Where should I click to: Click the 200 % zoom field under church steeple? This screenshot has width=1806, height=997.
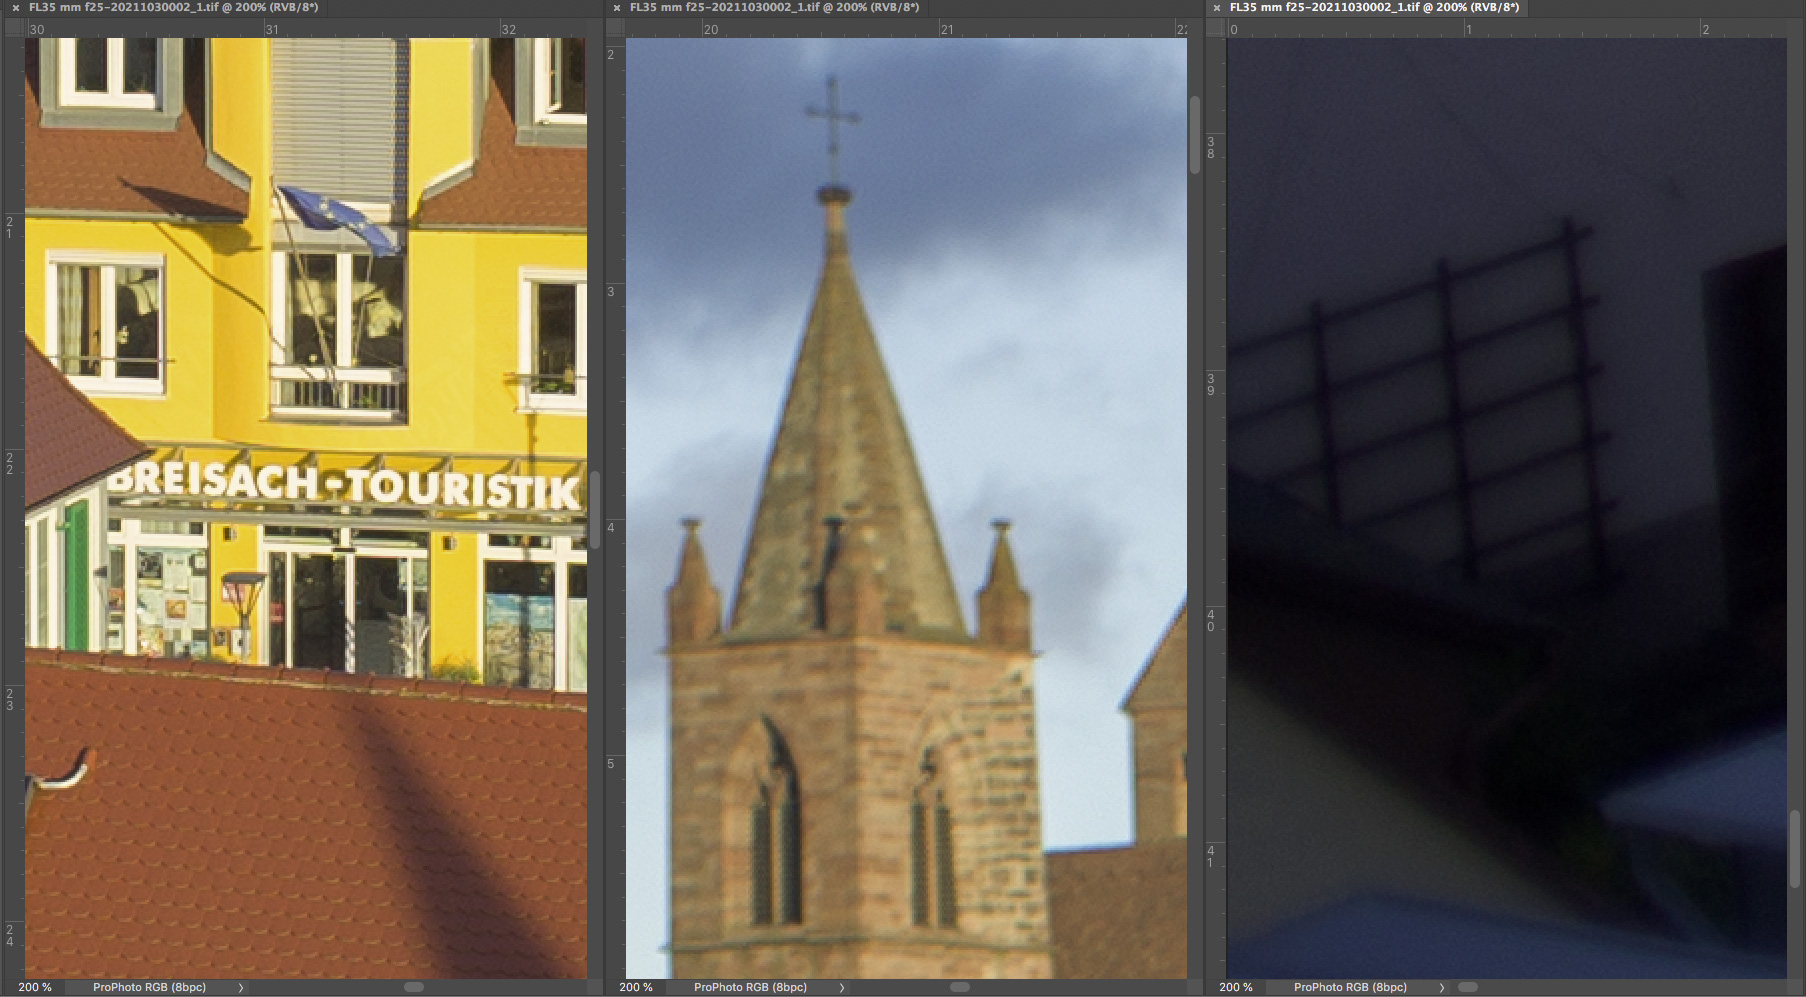636,988
